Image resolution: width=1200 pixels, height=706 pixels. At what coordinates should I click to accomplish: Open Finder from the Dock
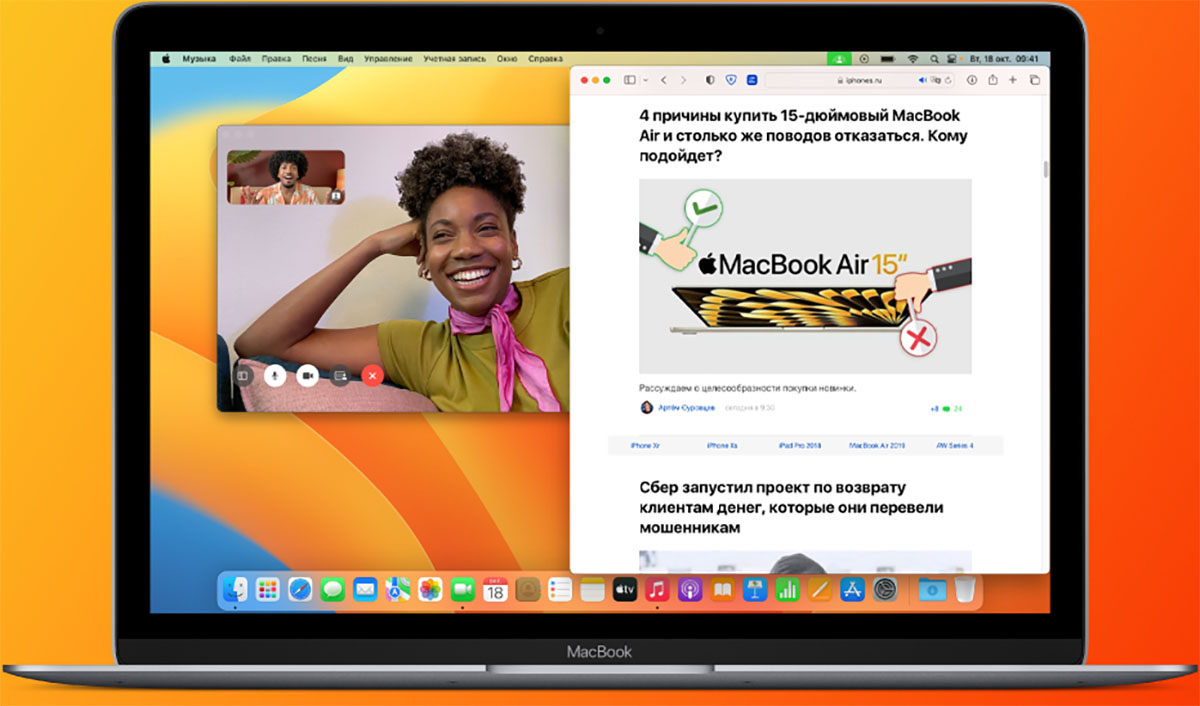click(235, 589)
